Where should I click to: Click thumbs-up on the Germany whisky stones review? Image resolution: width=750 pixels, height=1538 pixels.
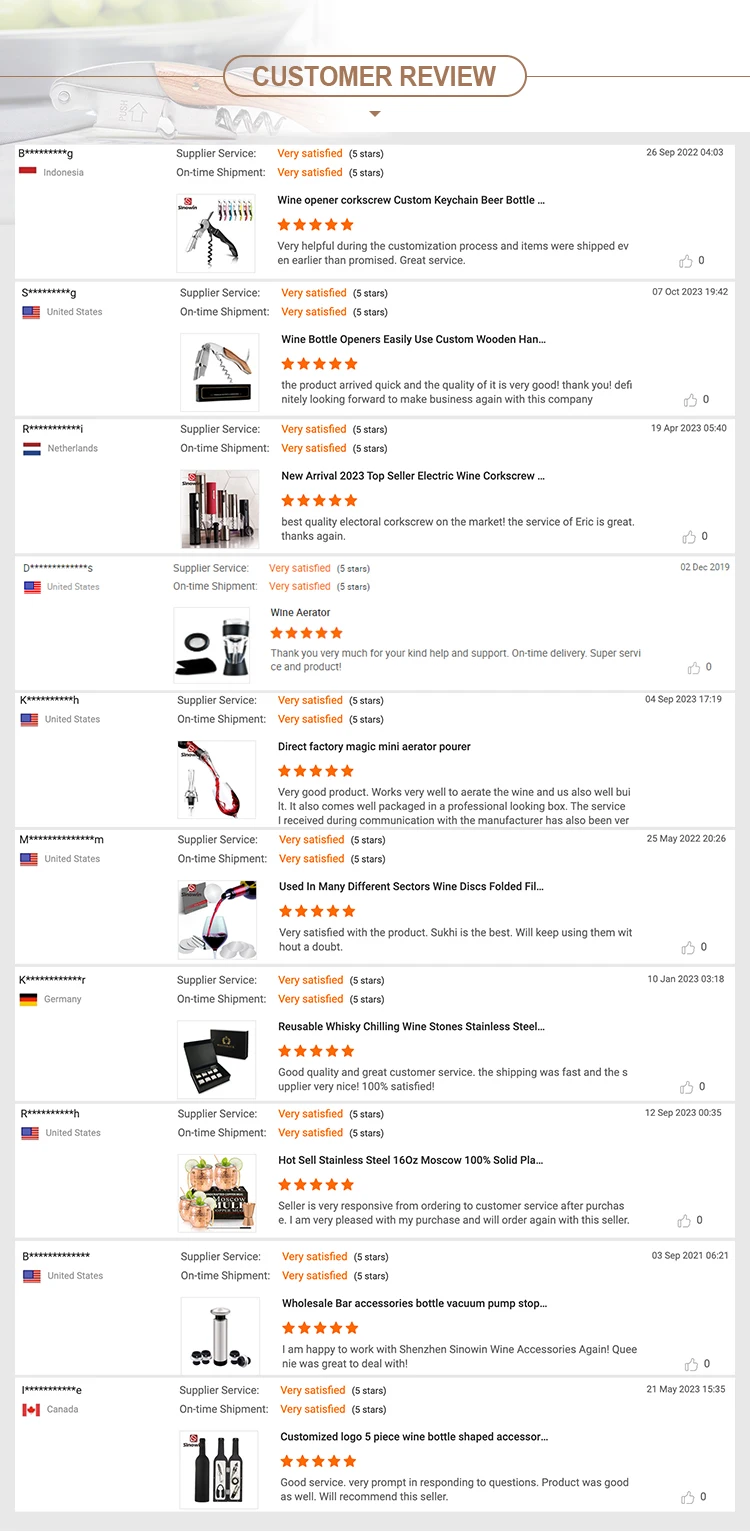pyautogui.click(x=687, y=1087)
